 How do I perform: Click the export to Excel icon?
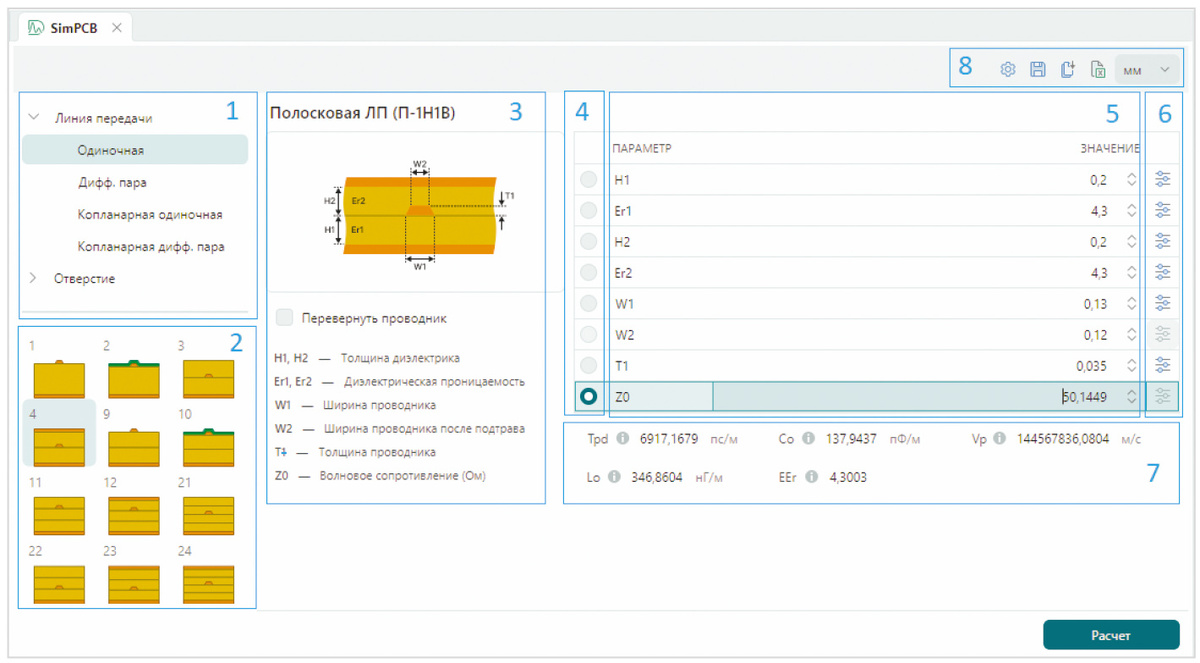coord(1098,70)
